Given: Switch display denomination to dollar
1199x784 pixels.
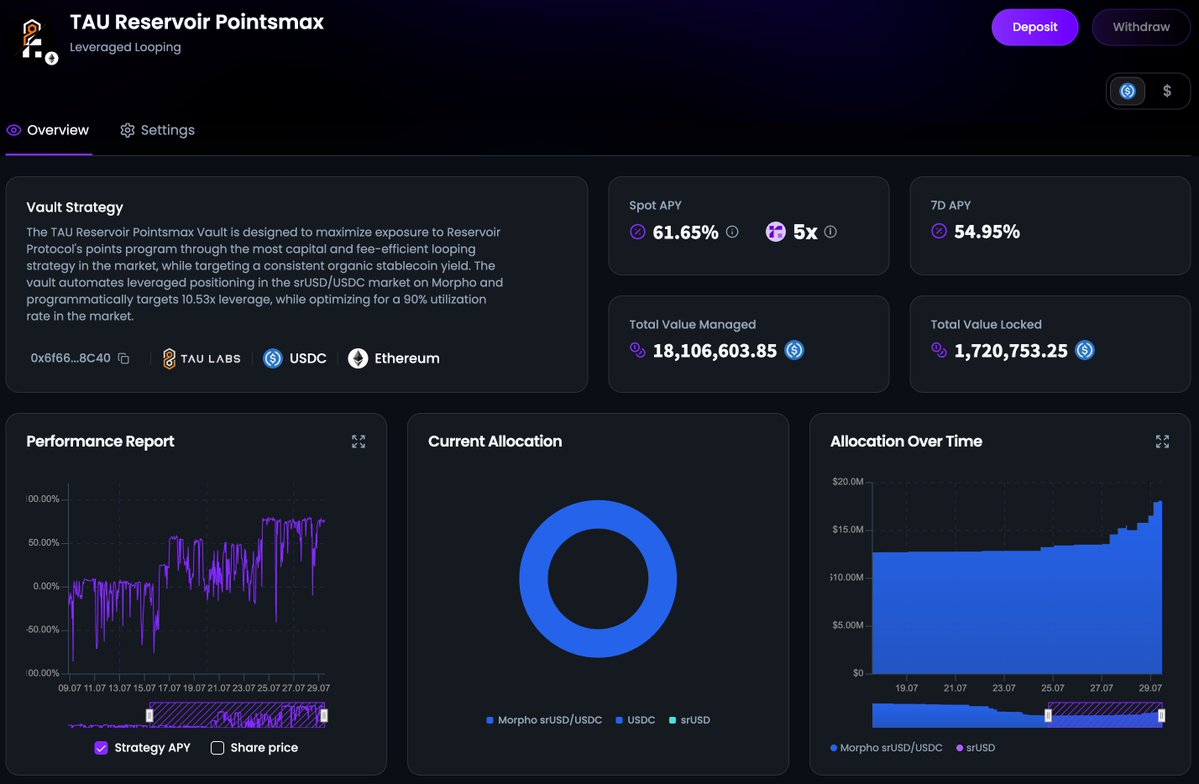Looking at the screenshot, I should pyautogui.click(x=1167, y=91).
